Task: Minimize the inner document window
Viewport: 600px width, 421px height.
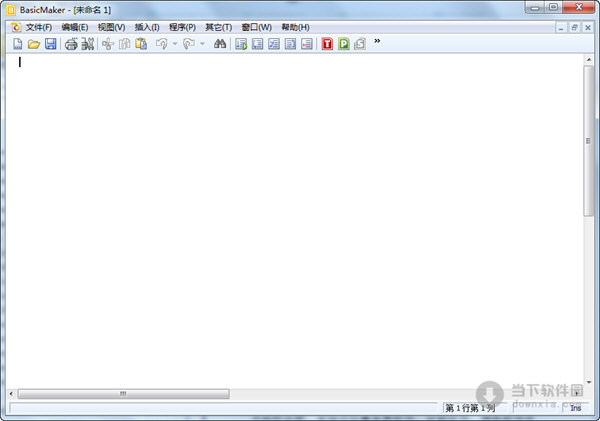Action: point(561,28)
